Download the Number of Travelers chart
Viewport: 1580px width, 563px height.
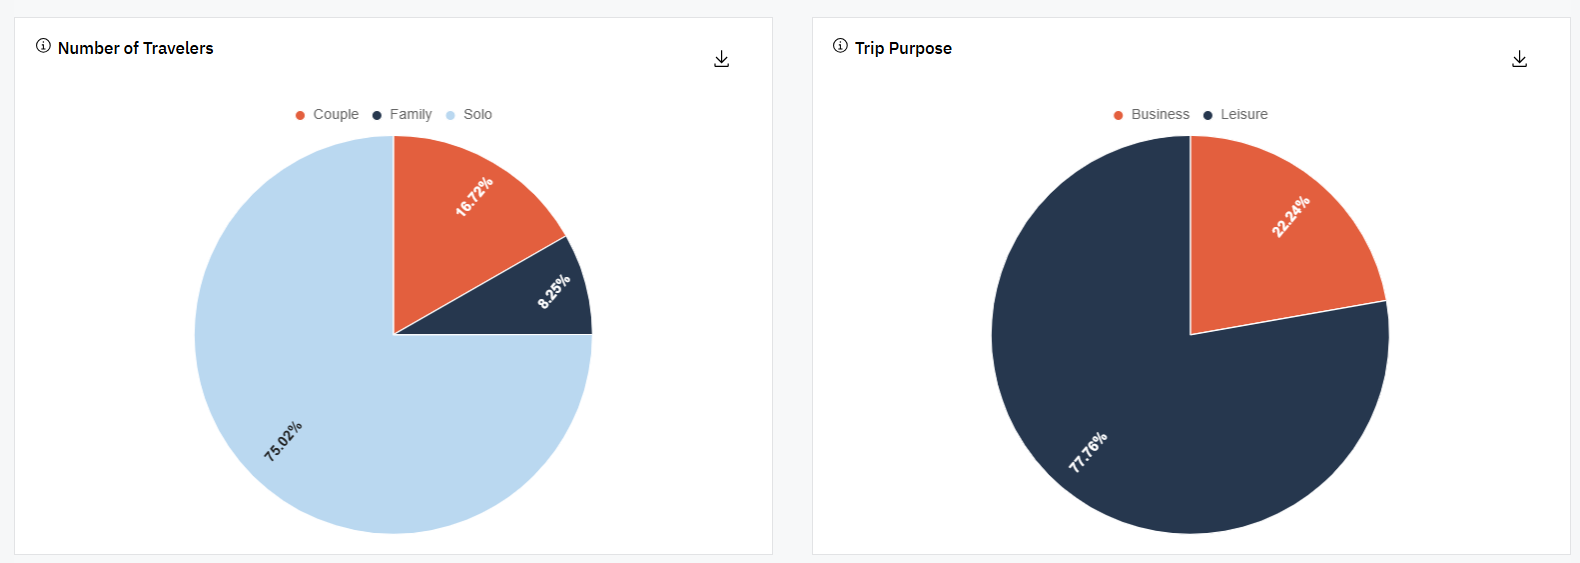(721, 60)
